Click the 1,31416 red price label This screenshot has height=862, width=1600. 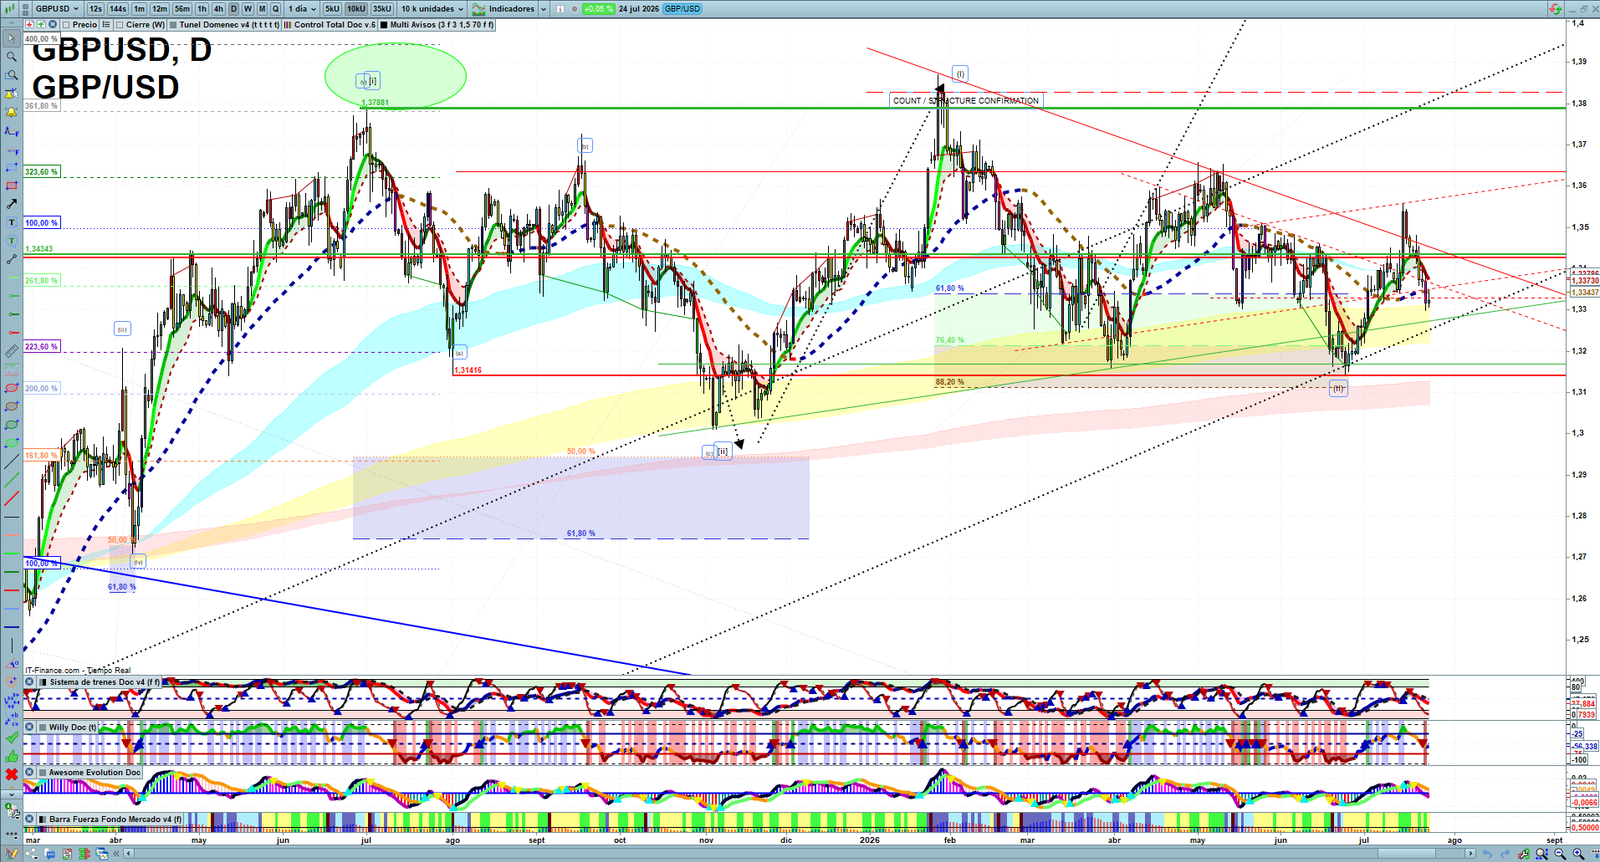pos(468,370)
